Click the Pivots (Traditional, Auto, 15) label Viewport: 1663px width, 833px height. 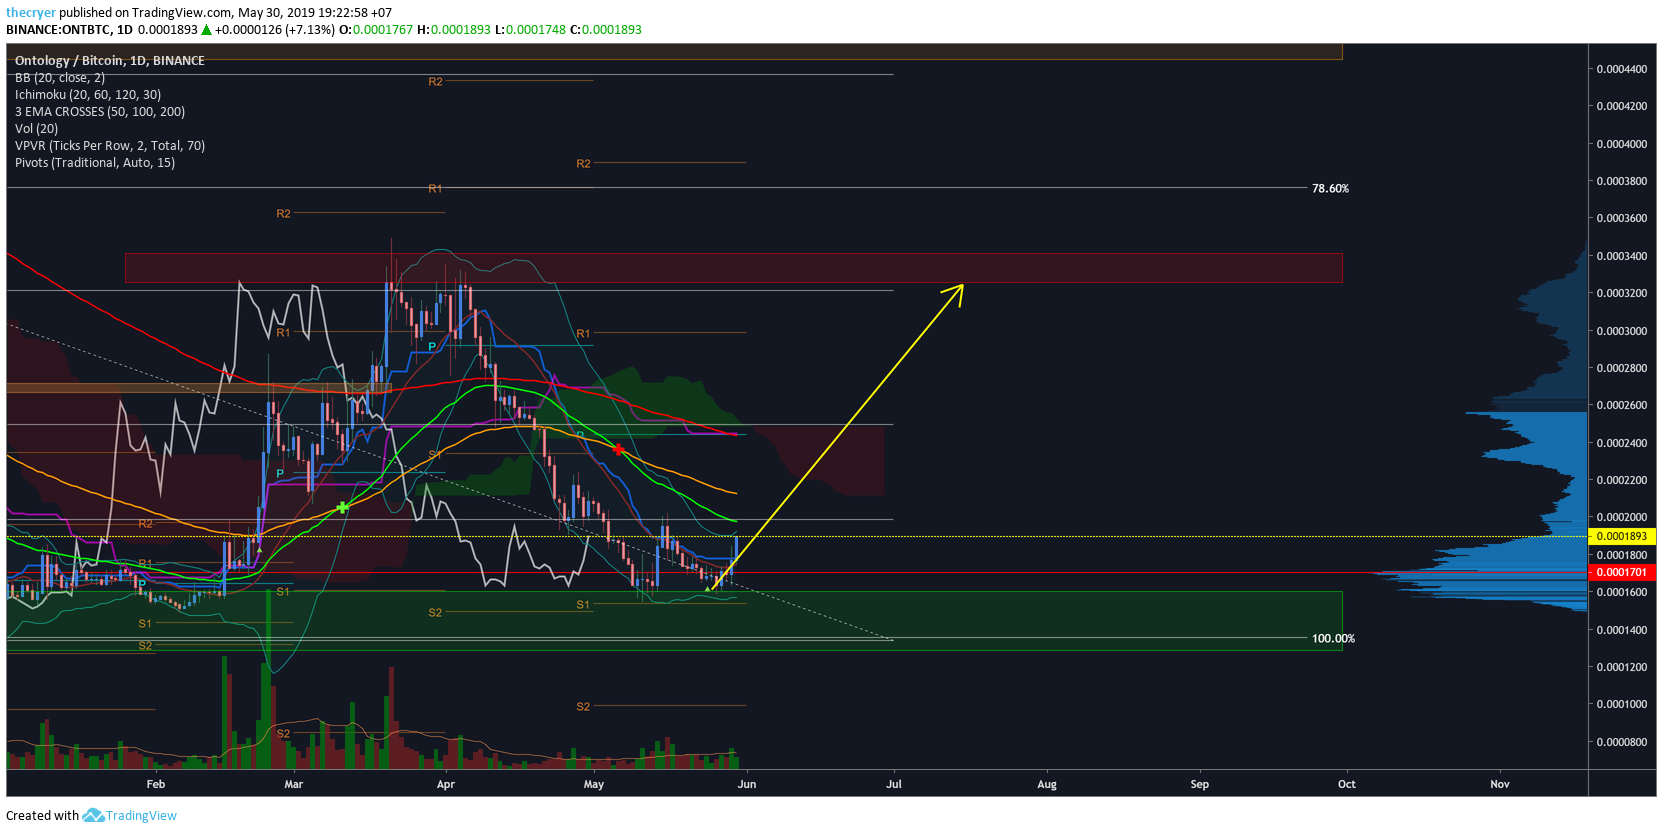tap(95, 163)
